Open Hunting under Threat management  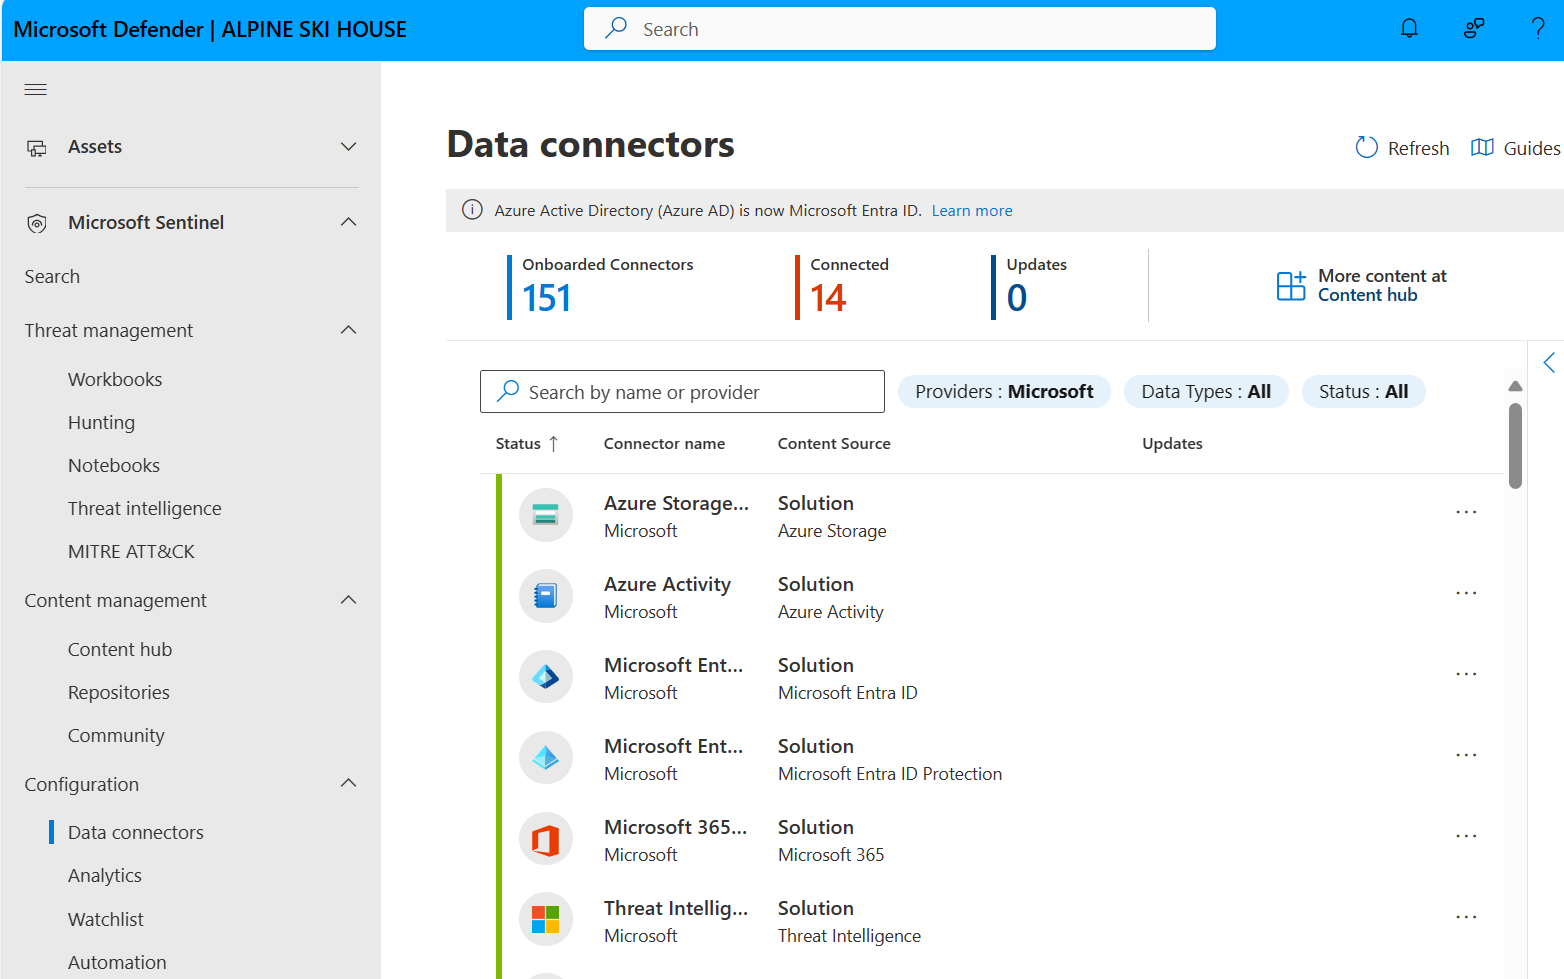[101, 422]
